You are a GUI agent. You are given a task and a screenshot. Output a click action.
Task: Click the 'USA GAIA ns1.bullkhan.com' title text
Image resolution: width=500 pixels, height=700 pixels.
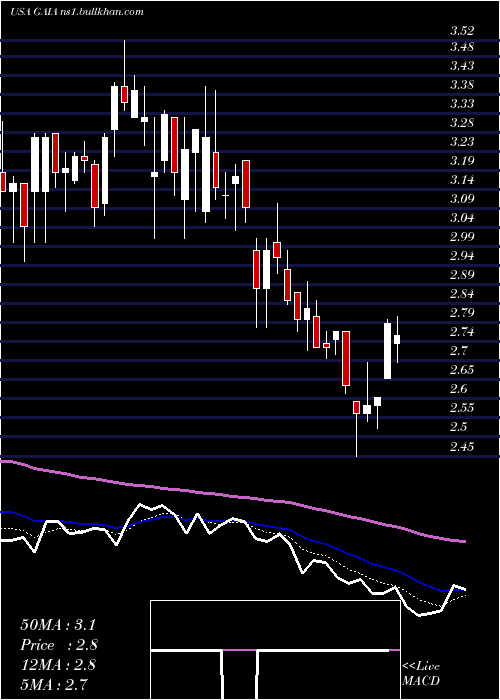point(77,12)
